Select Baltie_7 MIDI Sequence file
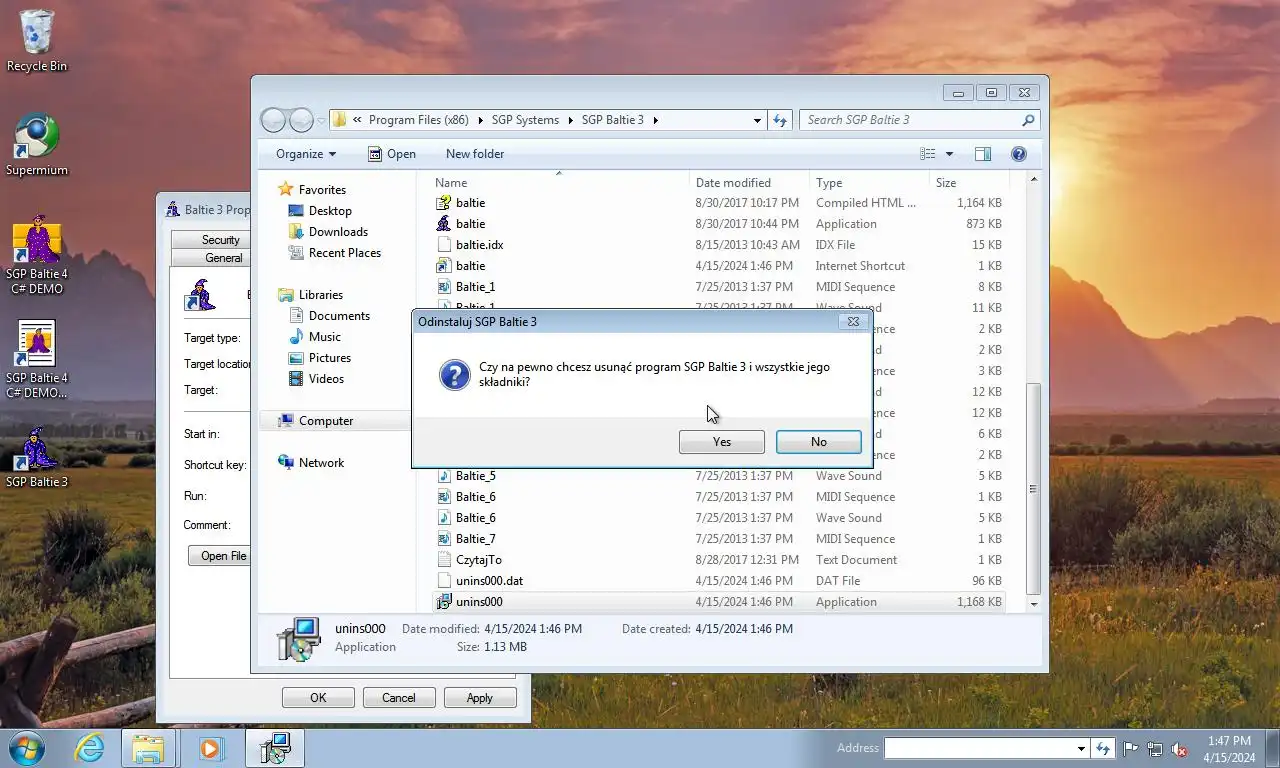Viewport: 1280px width, 768px height. pos(718,539)
